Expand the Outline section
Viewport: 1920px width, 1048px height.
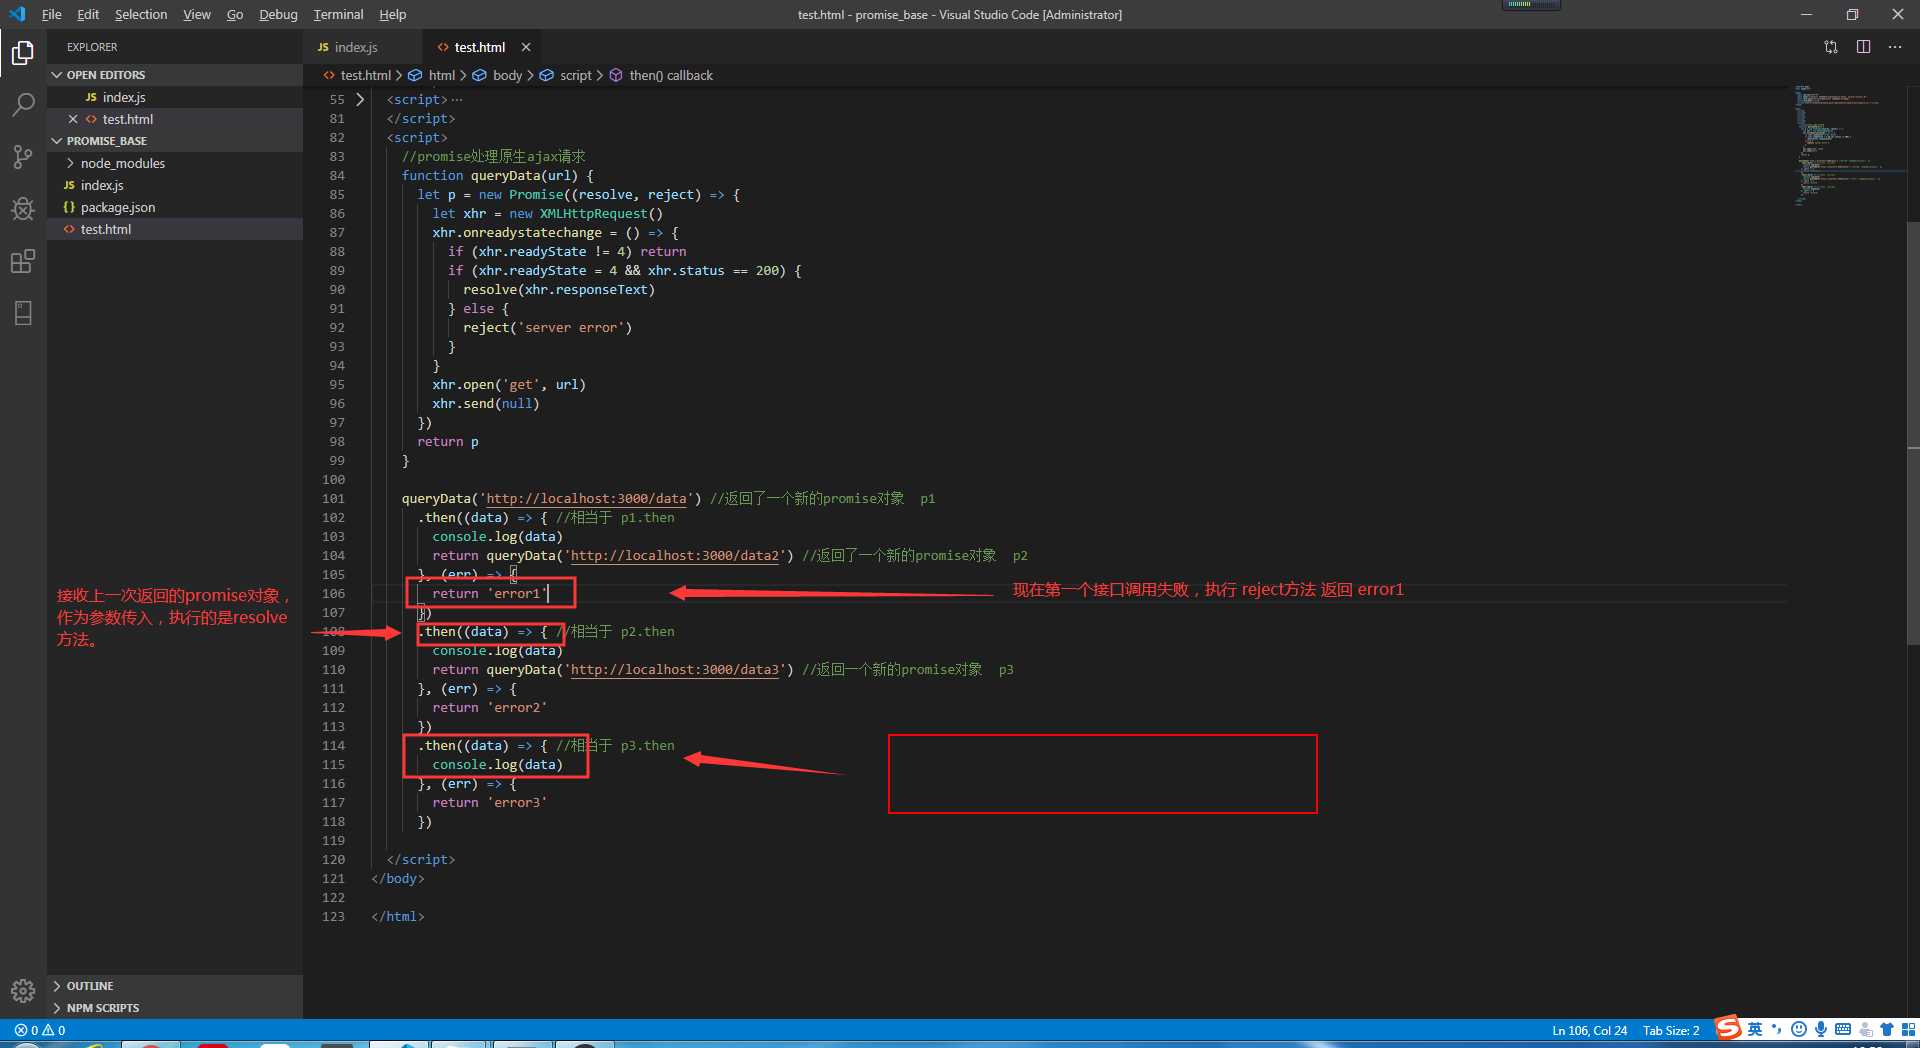(175, 986)
